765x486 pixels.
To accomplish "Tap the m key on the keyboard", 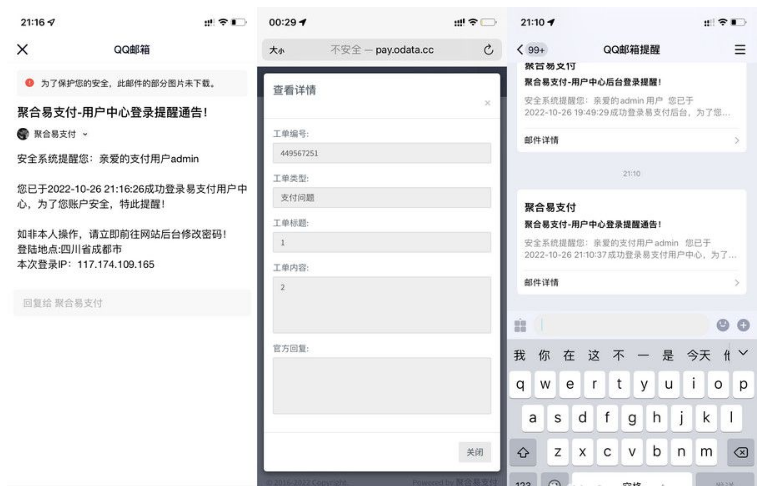I will [706, 452].
